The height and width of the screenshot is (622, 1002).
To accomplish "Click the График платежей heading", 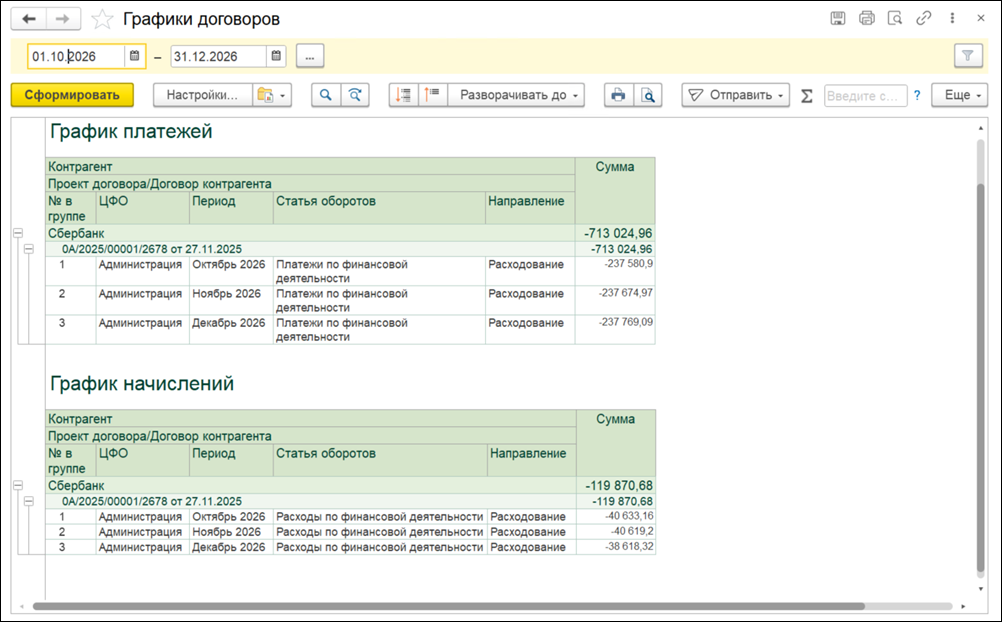I will tap(131, 132).
